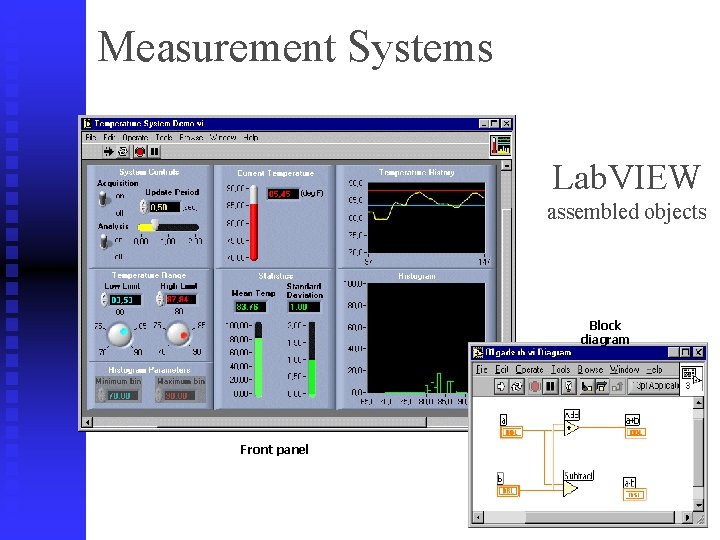This screenshot has width=720, height=540.
Task: Select the a+b DBL indicator terminal
Action: tap(636, 432)
